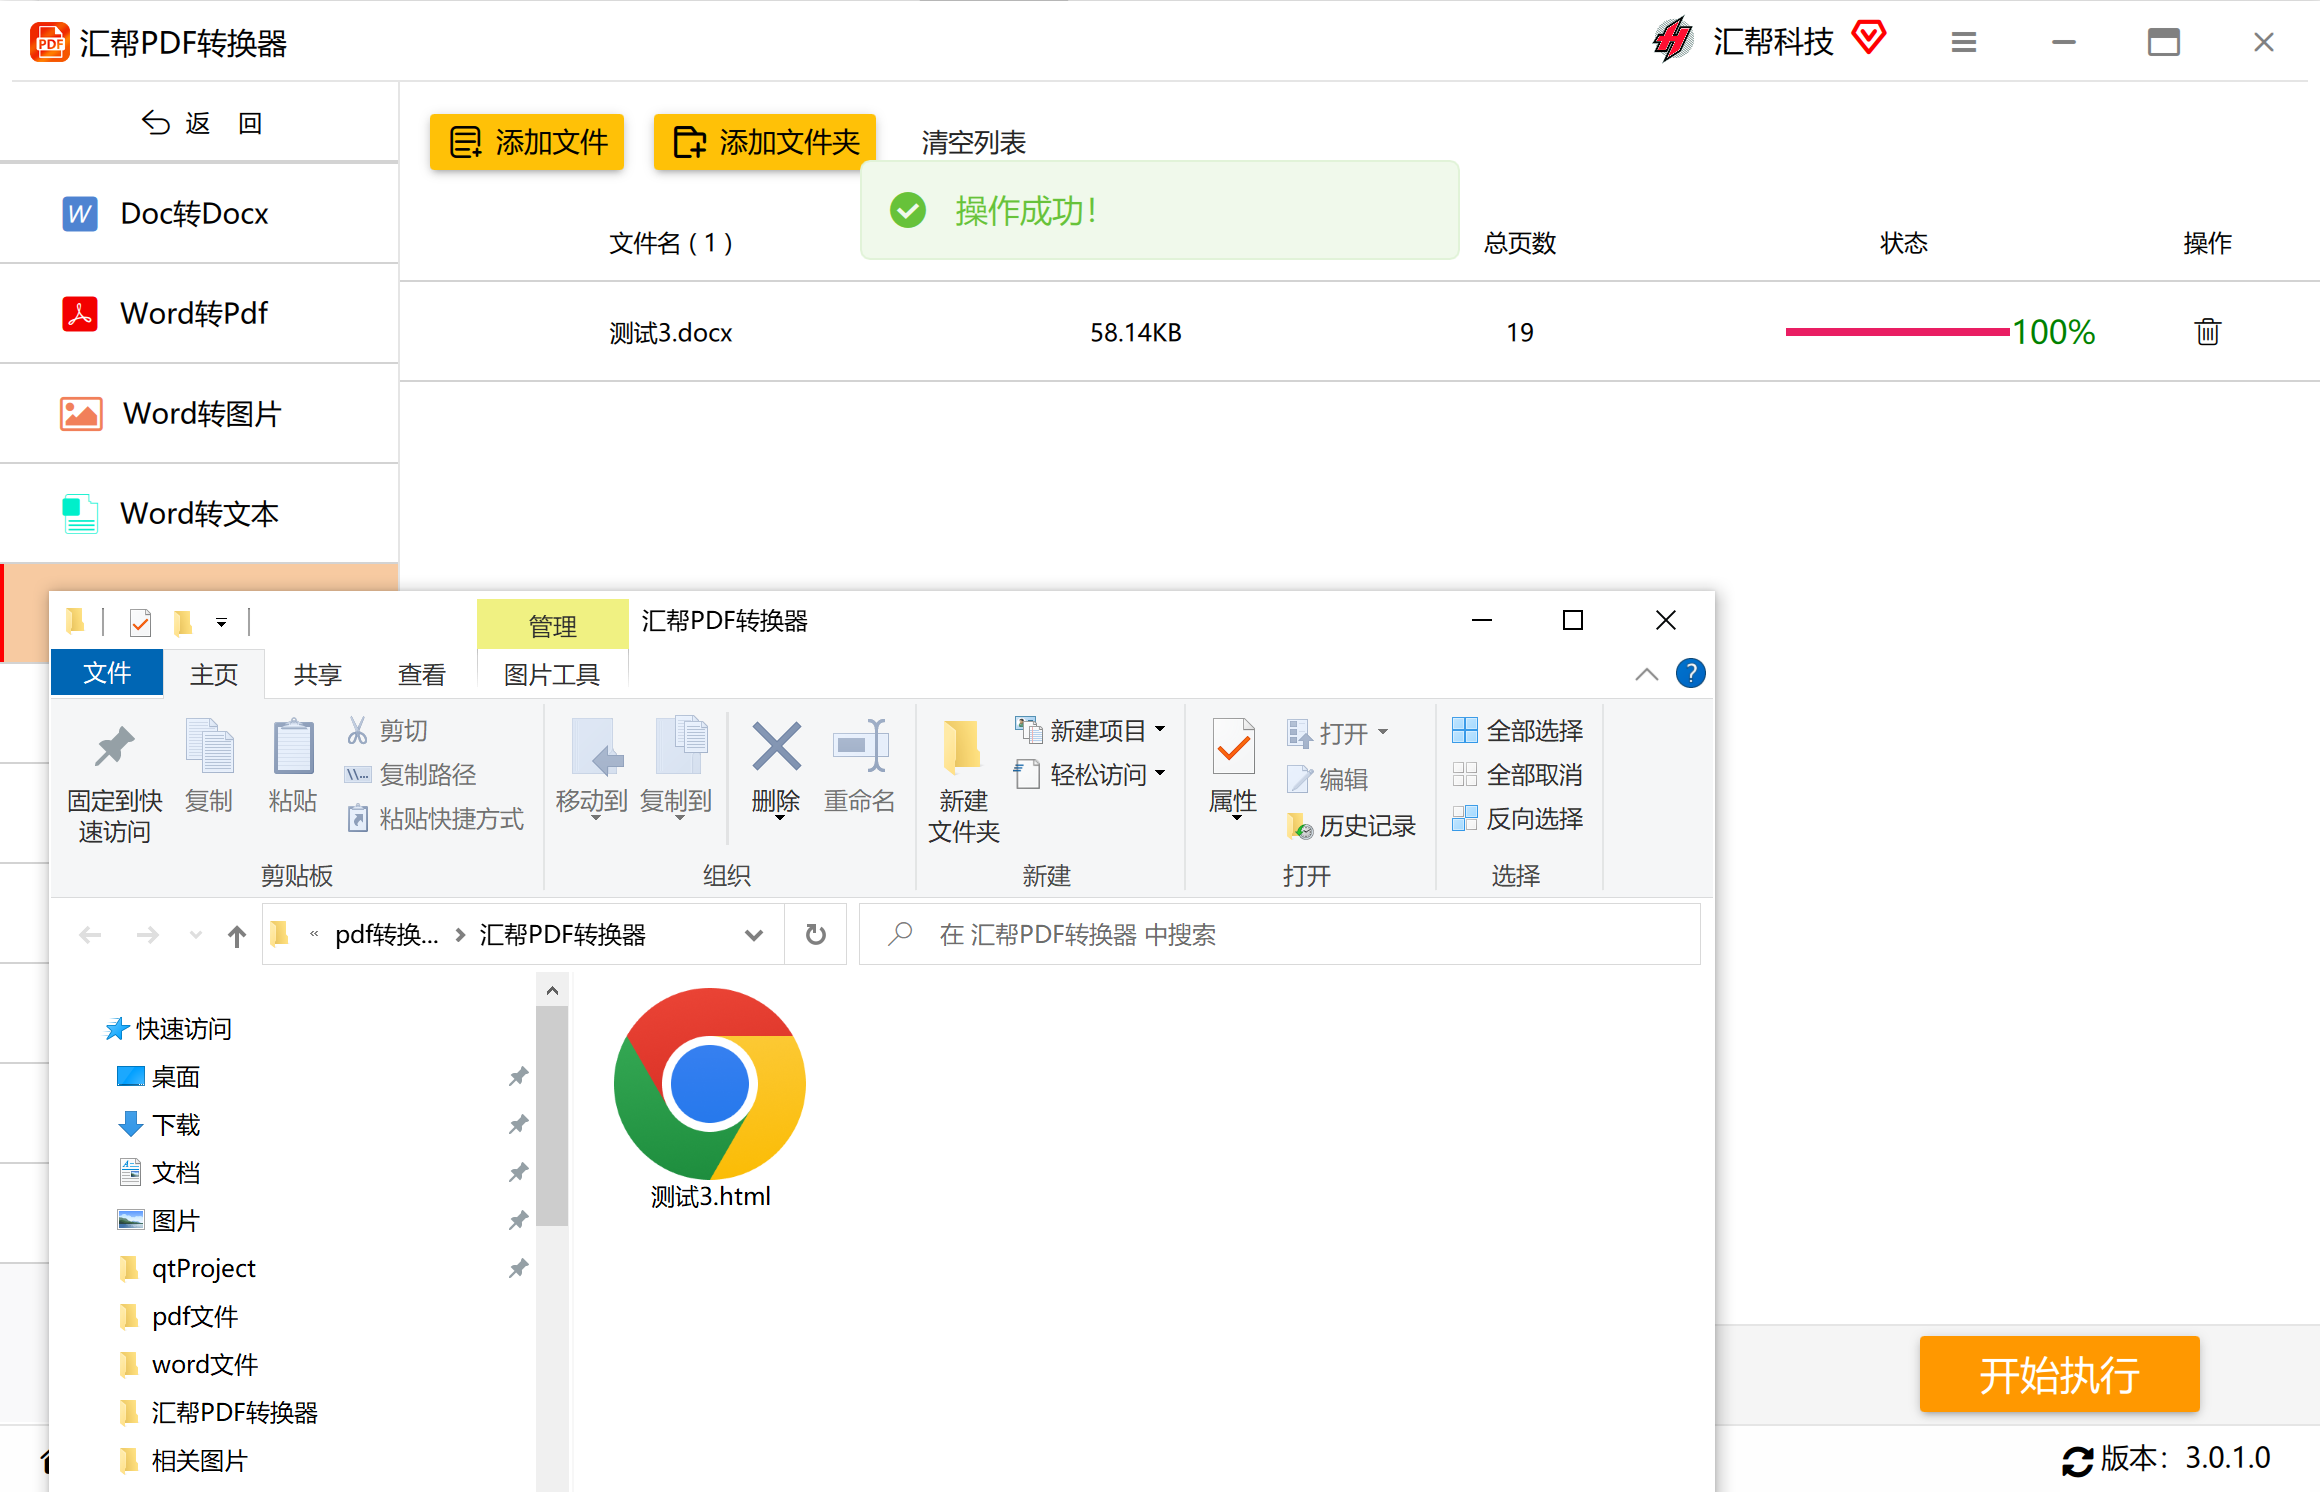Select Word转Pdf in sidebar
Screen dimensions: 2320x1492
[x=199, y=313]
